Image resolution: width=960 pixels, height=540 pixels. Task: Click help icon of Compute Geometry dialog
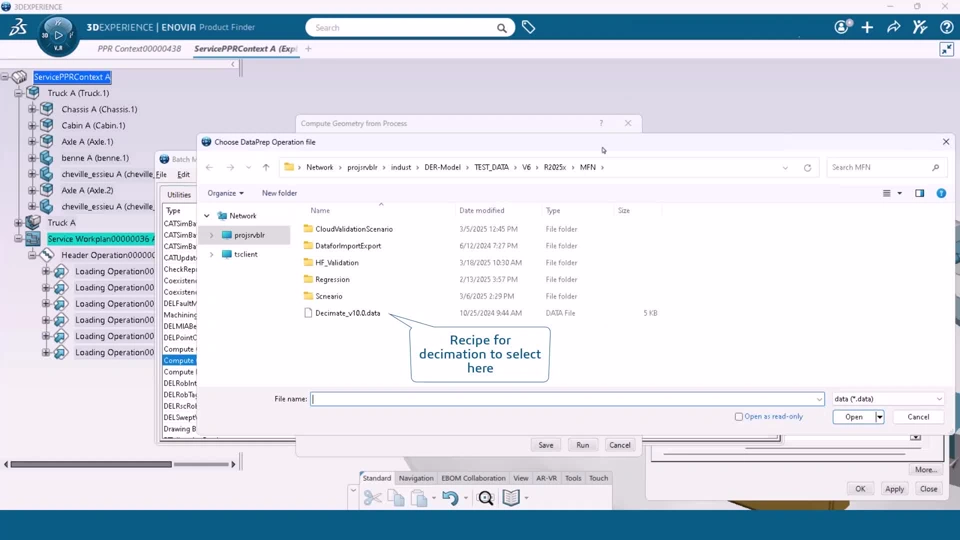[x=601, y=123]
